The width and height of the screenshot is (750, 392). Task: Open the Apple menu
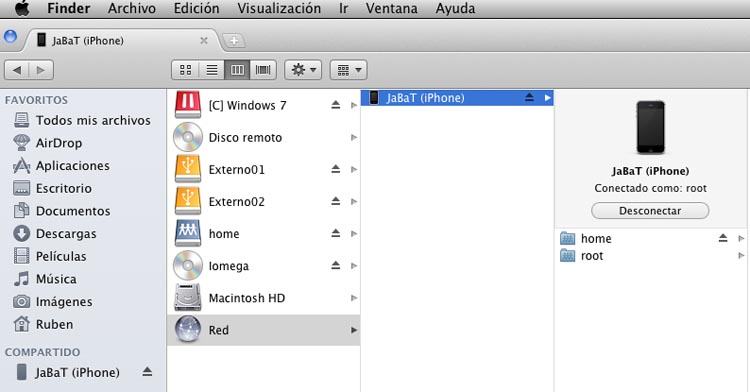pos(22,8)
